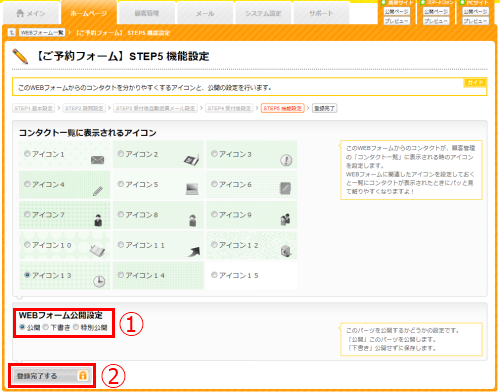Go to STEP1 基本設定 step
The height and width of the screenshot is (392, 500).
(x=33, y=108)
